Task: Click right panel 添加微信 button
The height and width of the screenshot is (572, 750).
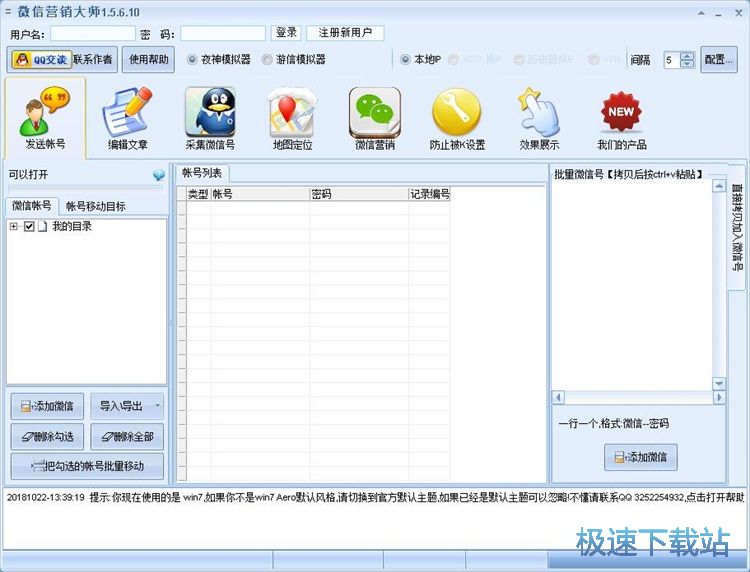Action: [x=640, y=457]
